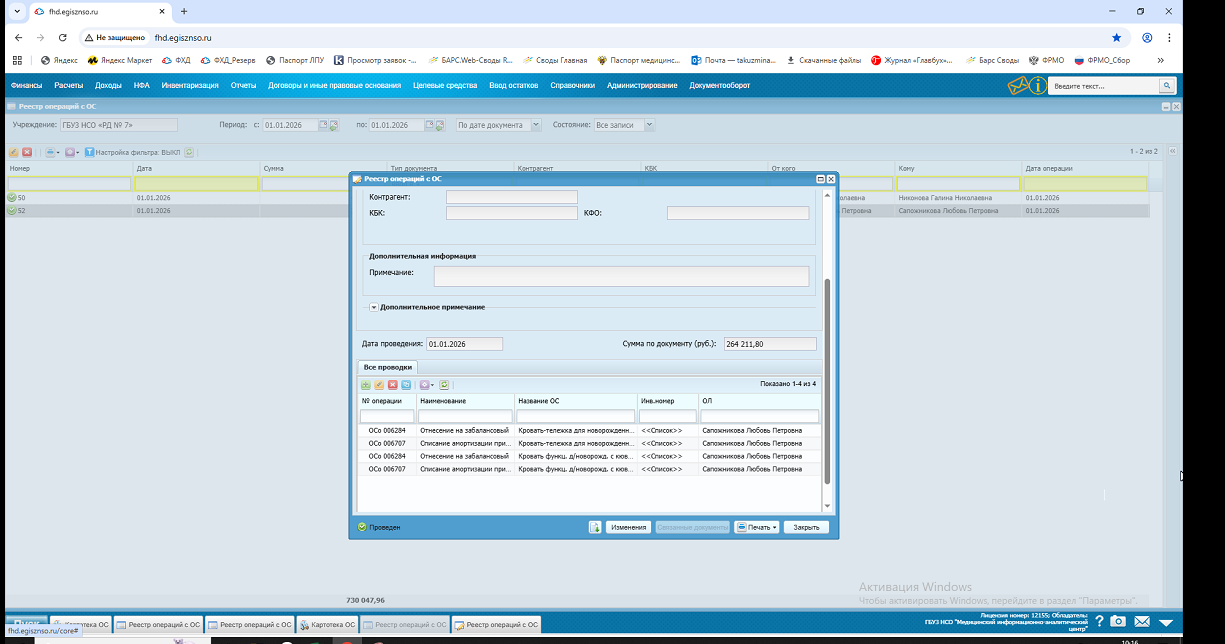The width and height of the screenshot is (1225, 644).
Task: Click the edit pencil icon in main registry toolbar
Action: click(13, 152)
